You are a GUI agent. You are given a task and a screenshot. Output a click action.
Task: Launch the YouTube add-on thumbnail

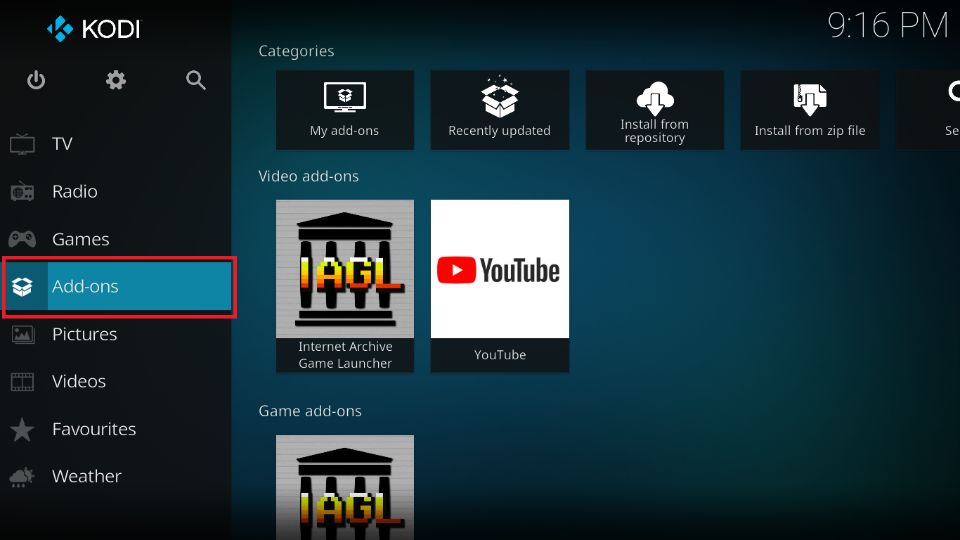(x=500, y=269)
